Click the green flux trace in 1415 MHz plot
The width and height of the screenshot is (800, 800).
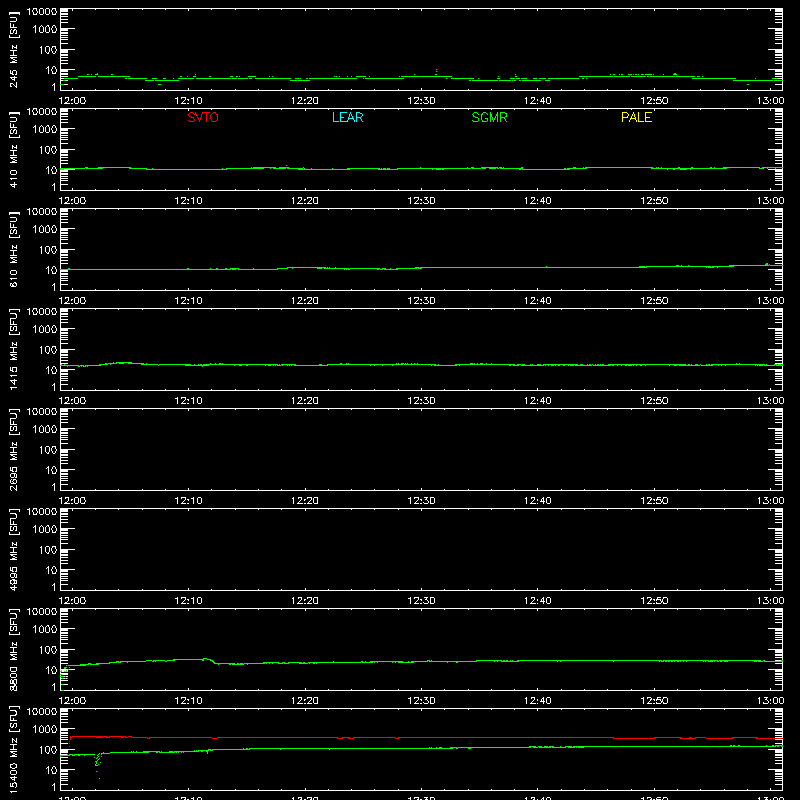(x=421, y=364)
